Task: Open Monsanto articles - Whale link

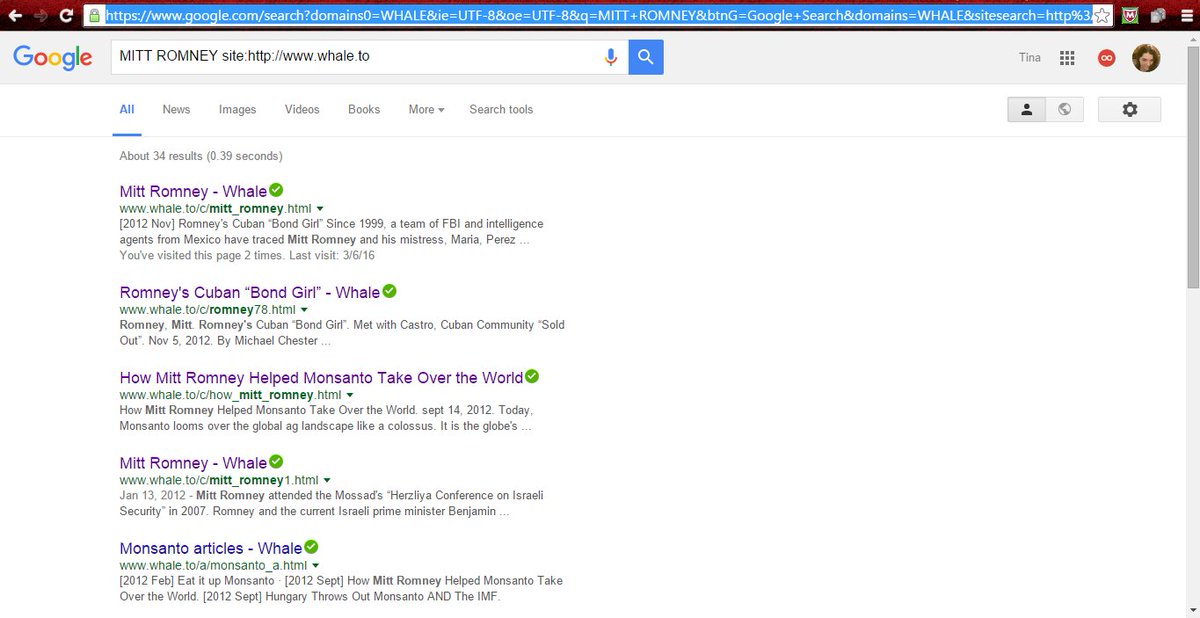Action: click(x=211, y=548)
